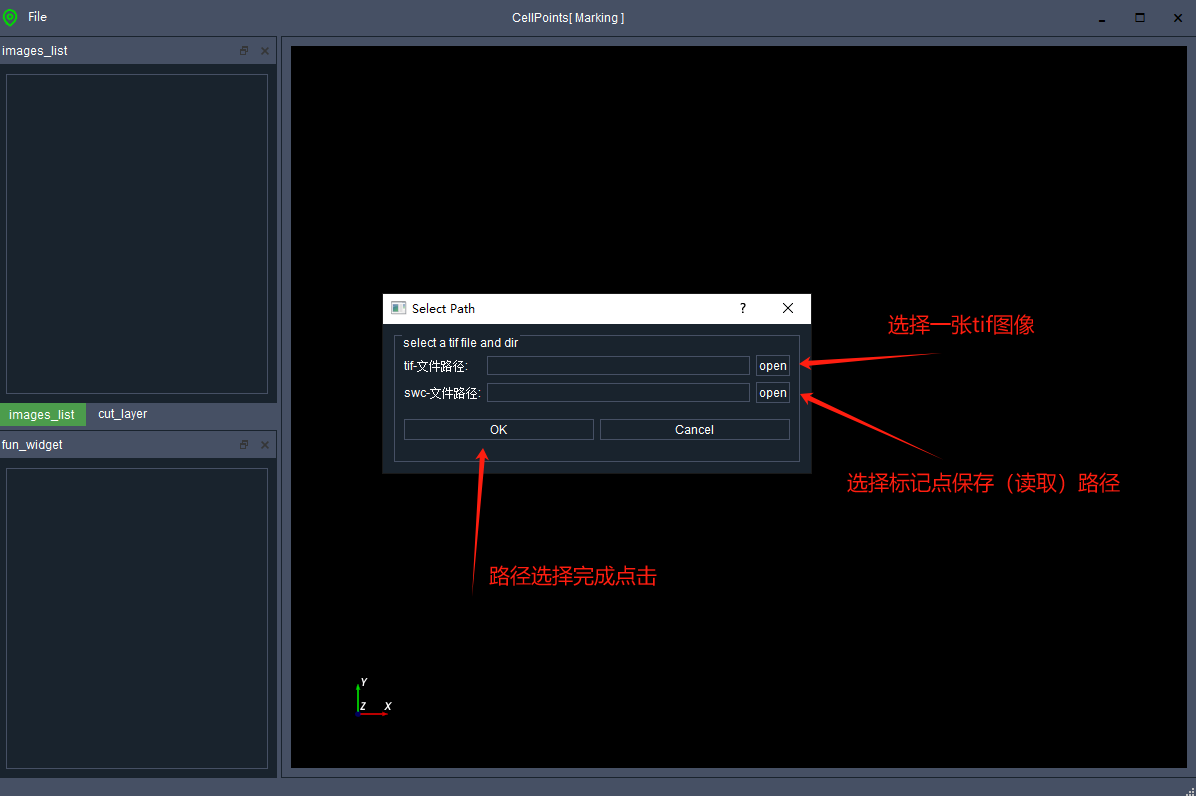The width and height of the screenshot is (1196, 796).
Task: Maximize the CellPoints window
Action: (1140, 18)
